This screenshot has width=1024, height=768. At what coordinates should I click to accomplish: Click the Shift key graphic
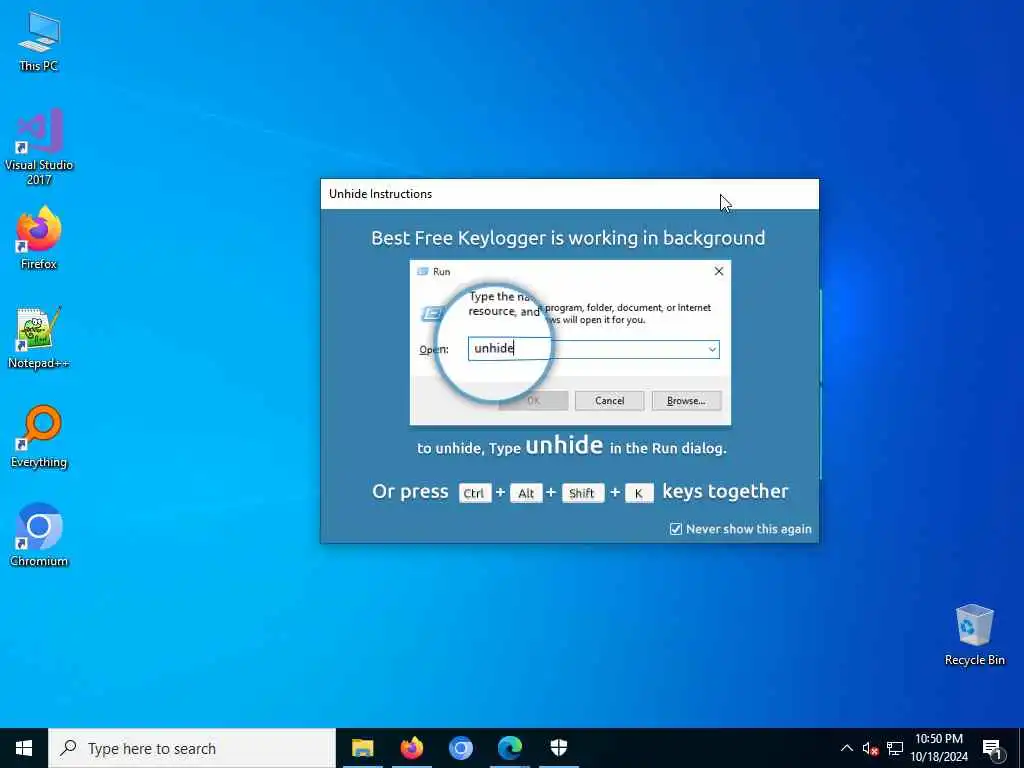click(x=582, y=493)
